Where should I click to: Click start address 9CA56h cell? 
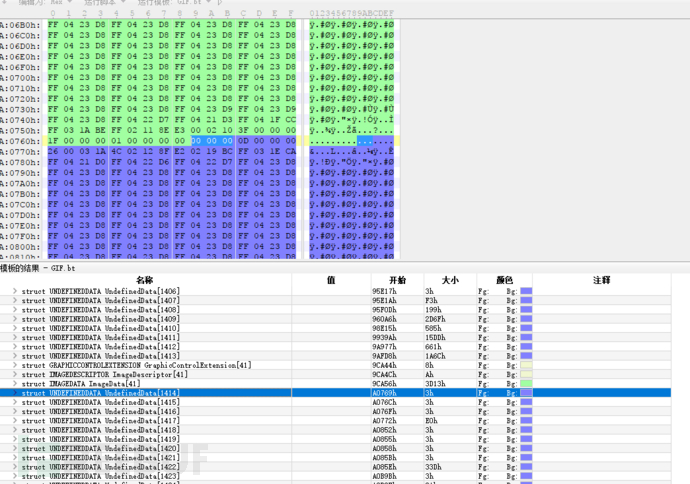pyautogui.click(x=385, y=383)
